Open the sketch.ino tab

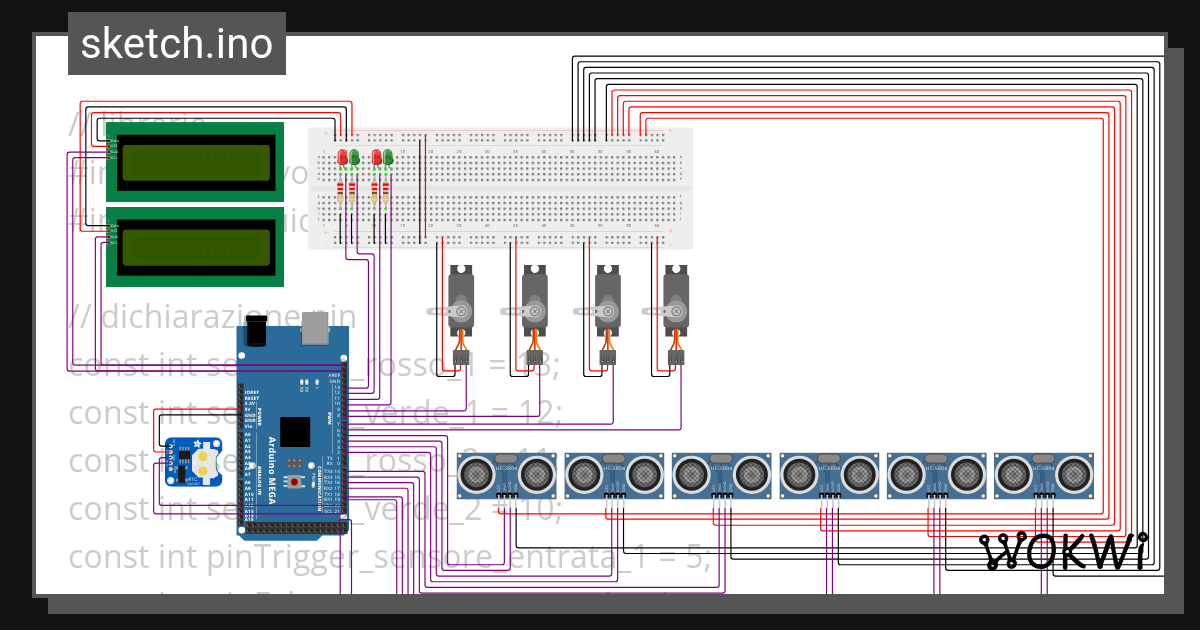(176, 43)
